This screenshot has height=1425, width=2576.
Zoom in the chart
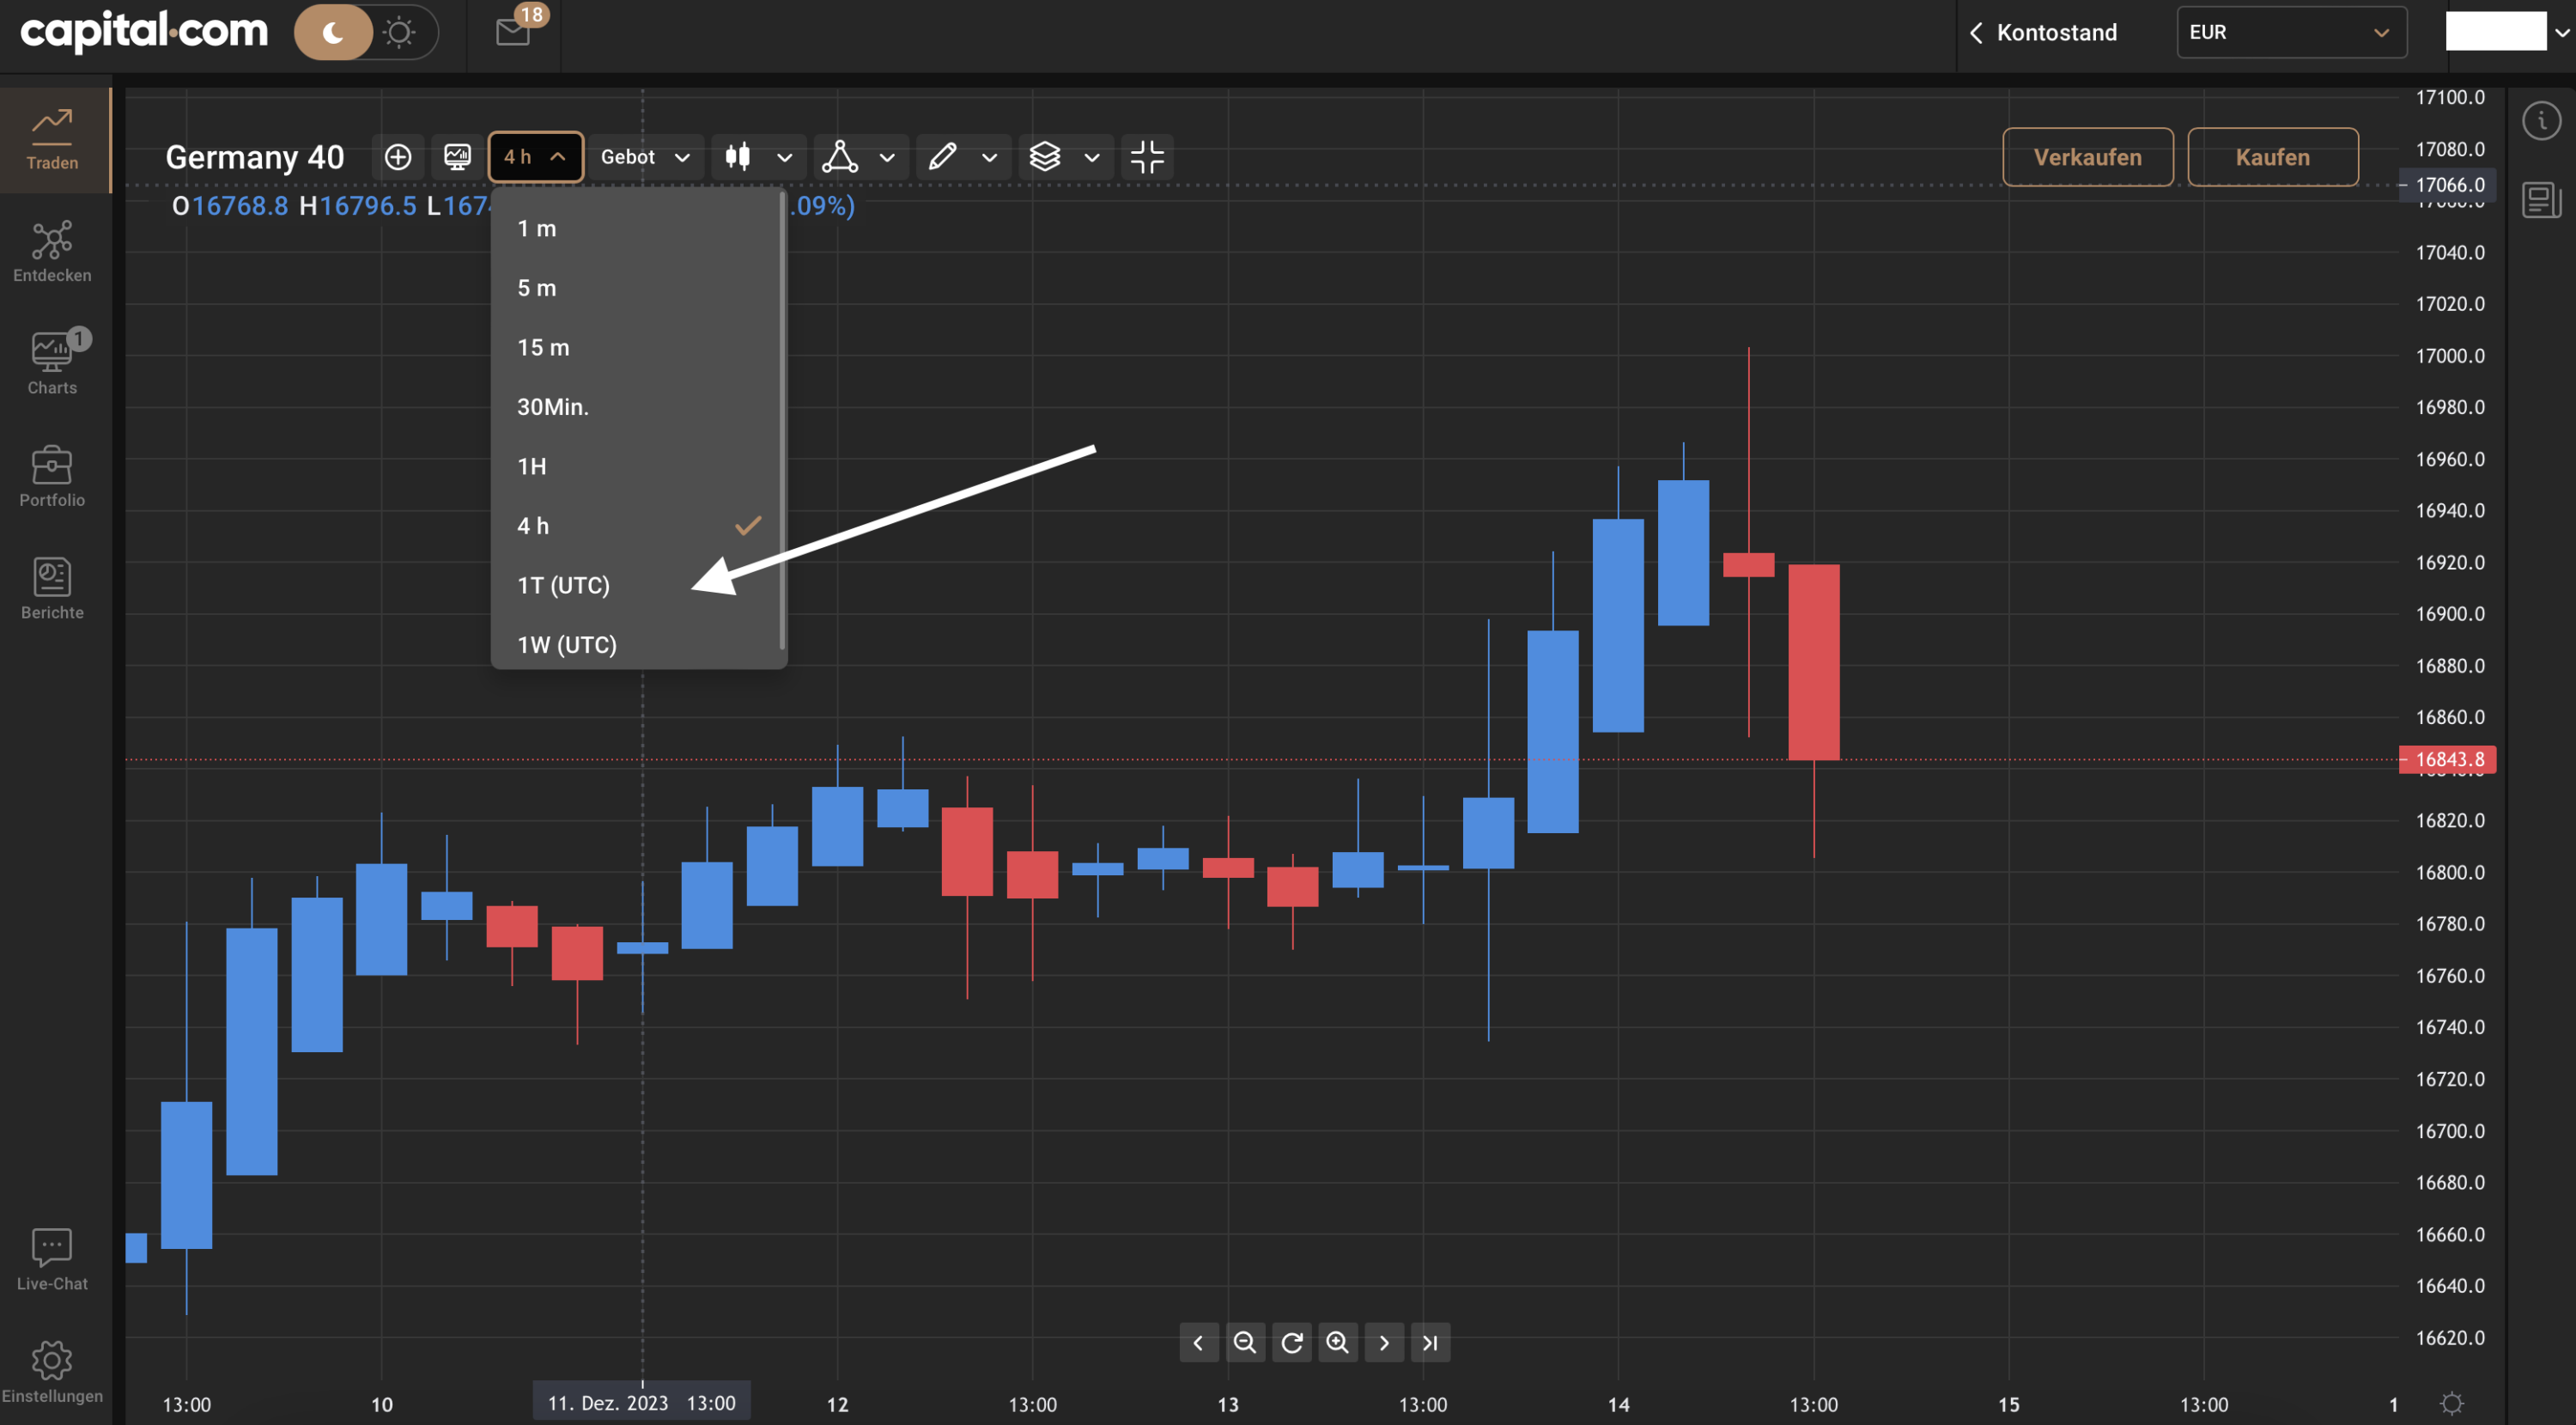pyautogui.click(x=1338, y=1342)
